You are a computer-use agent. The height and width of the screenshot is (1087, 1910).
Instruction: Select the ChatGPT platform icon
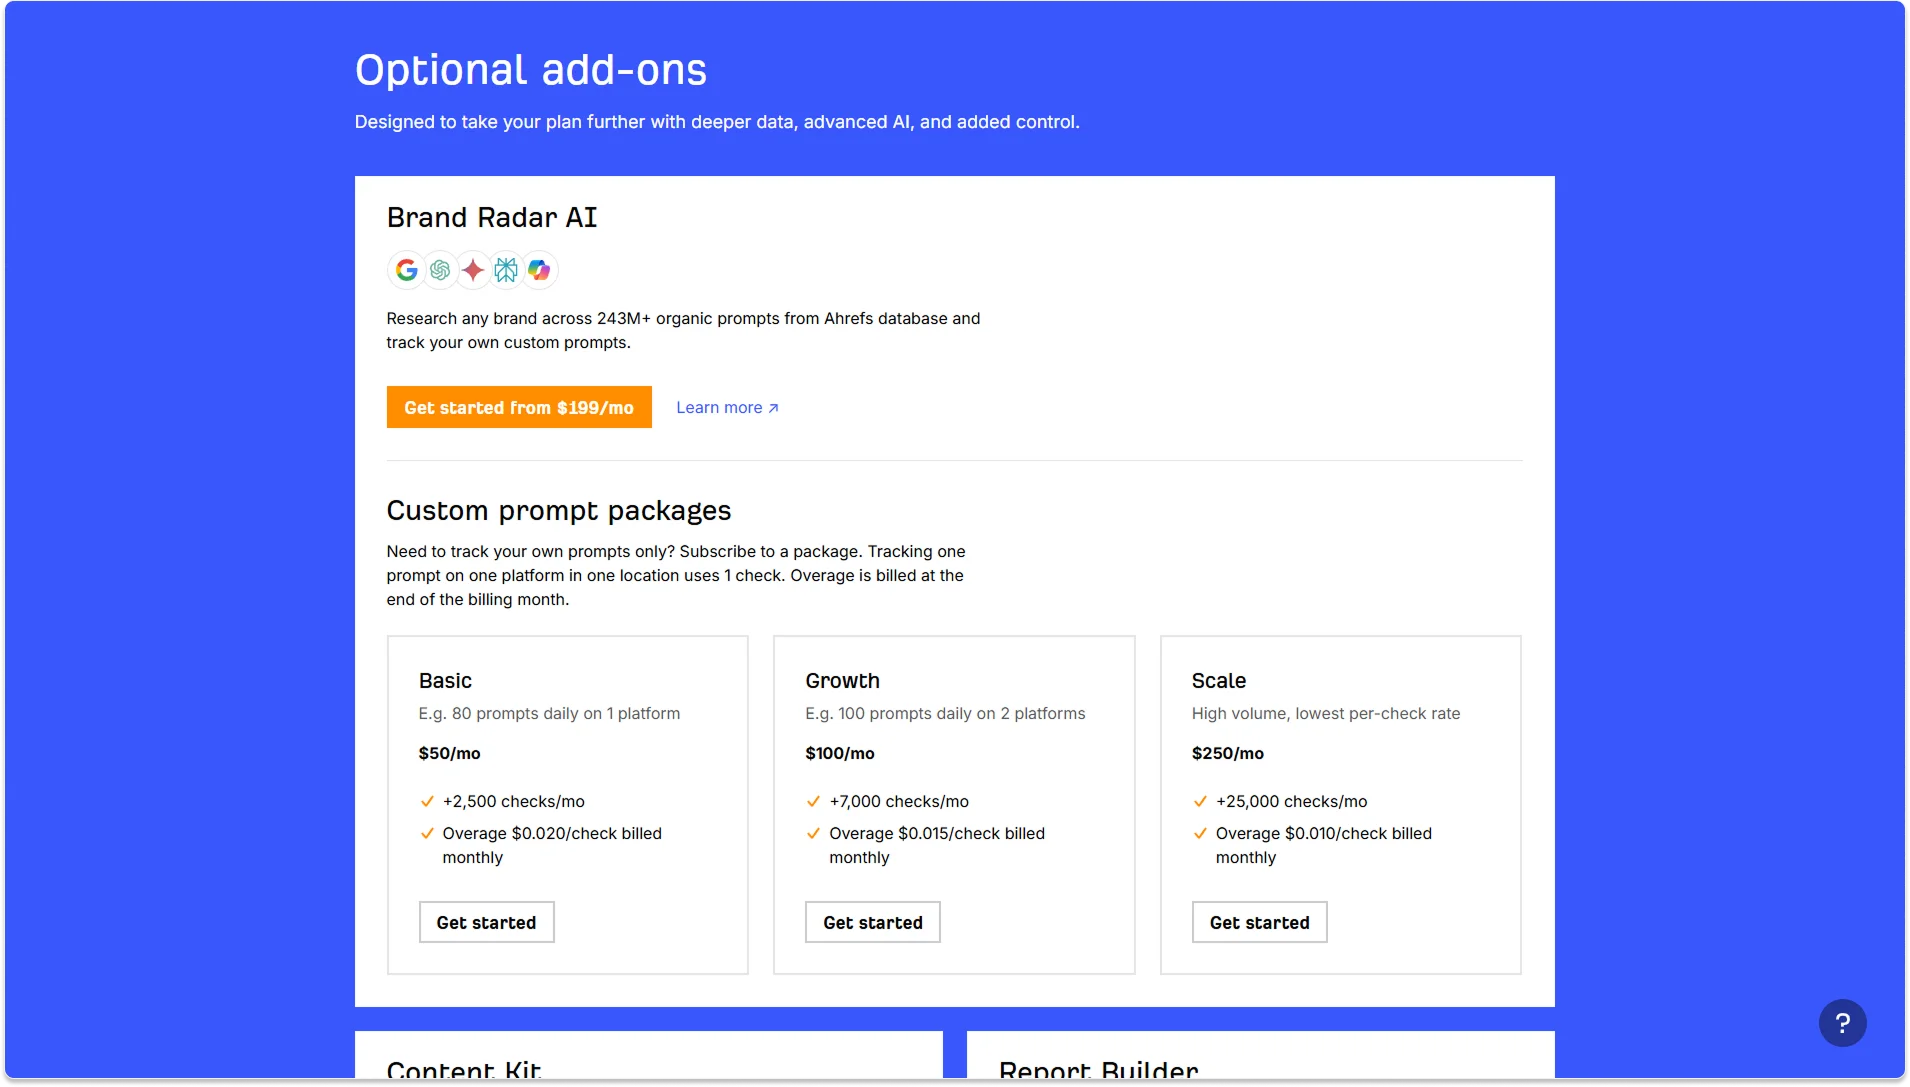coord(439,270)
